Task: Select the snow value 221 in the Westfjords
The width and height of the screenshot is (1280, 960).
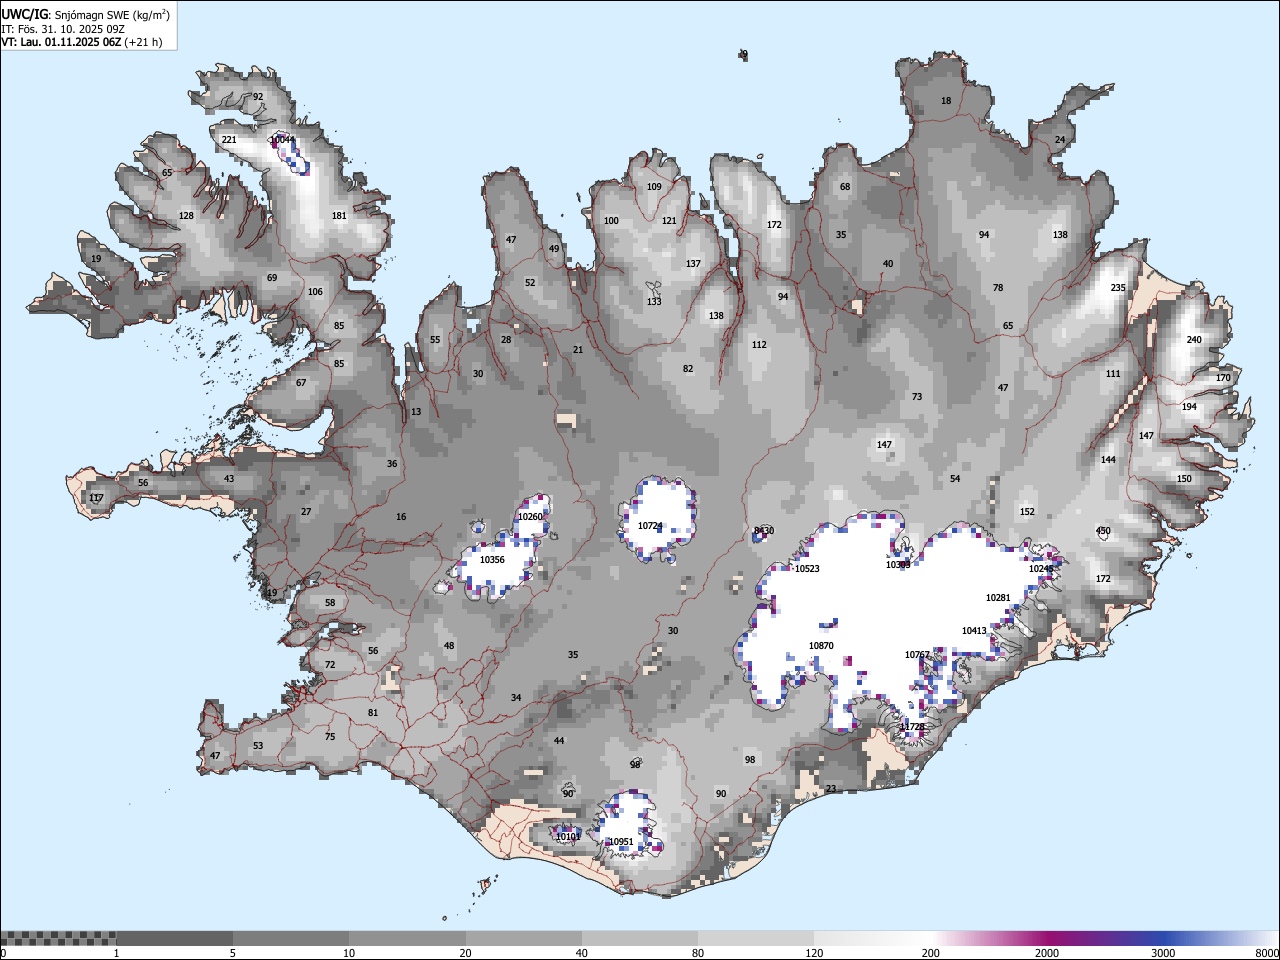Action: (229, 140)
